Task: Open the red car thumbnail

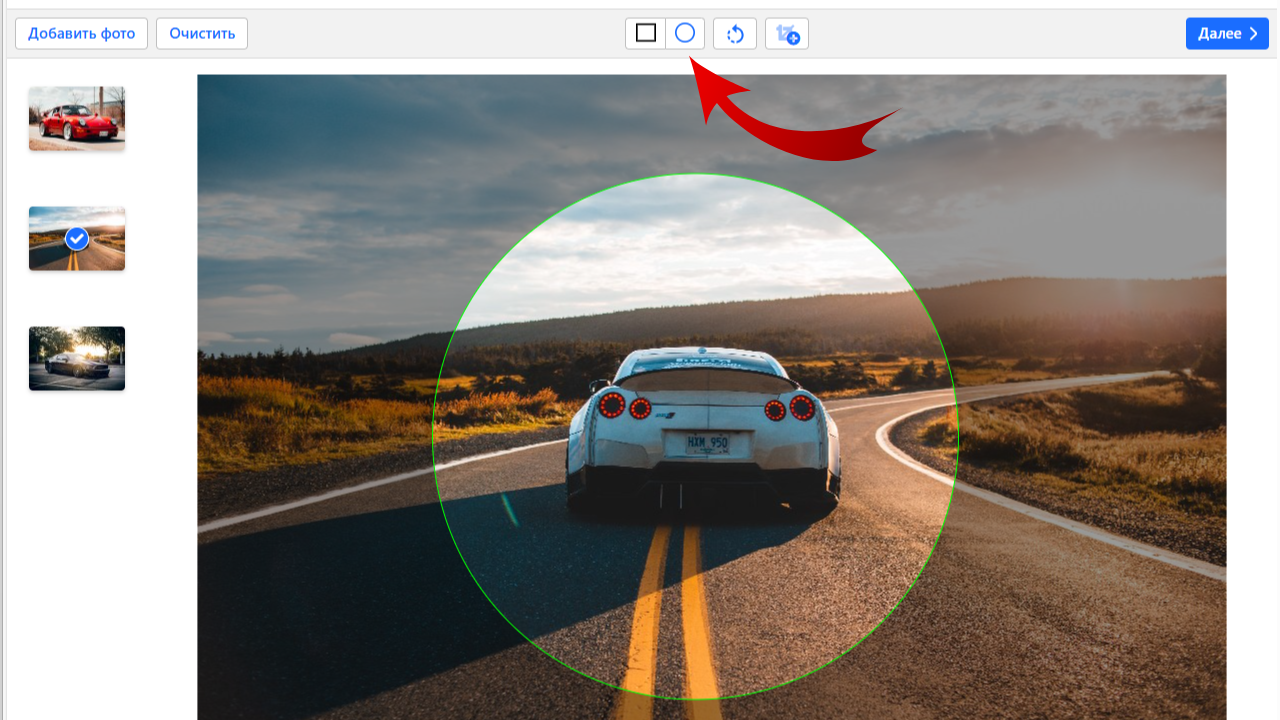Action: coord(77,118)
